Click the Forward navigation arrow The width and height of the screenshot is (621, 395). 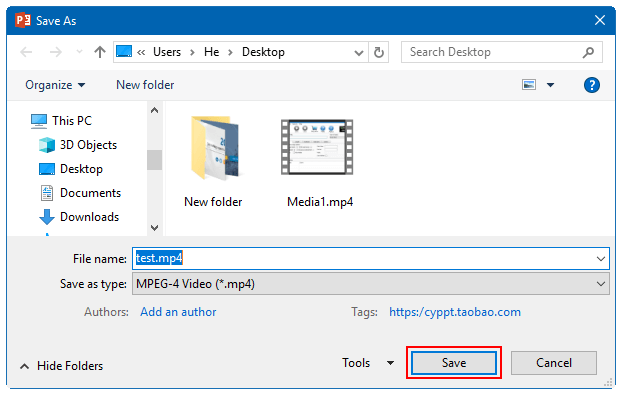[55, 52]
